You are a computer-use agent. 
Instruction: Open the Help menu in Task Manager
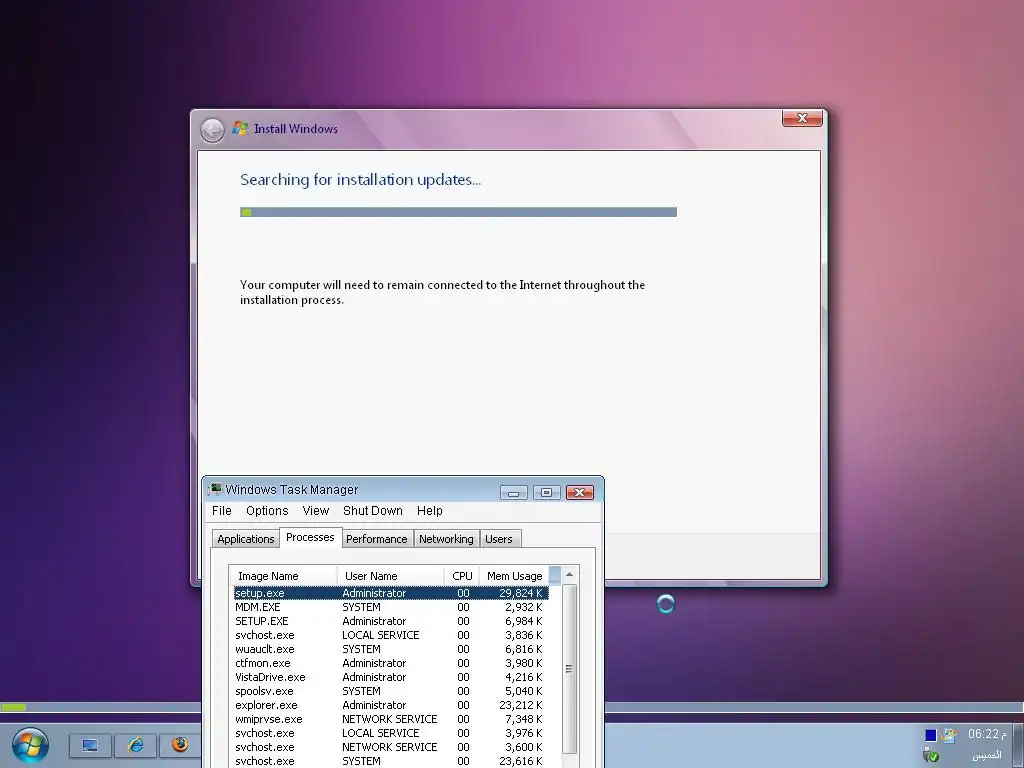point(430,511)
